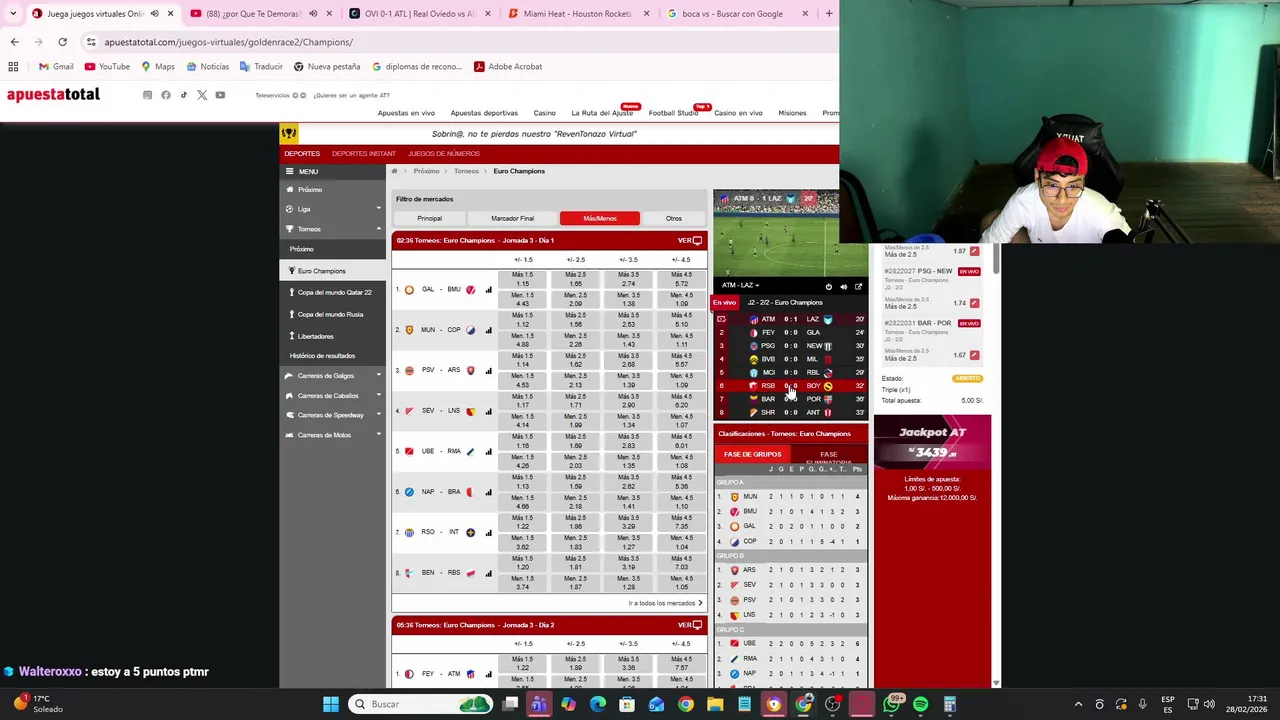Select Más 2.5 odds 1.71 for SEV - LNS
This screenshot has height=720, width=1280.
[x=575, y=401]
